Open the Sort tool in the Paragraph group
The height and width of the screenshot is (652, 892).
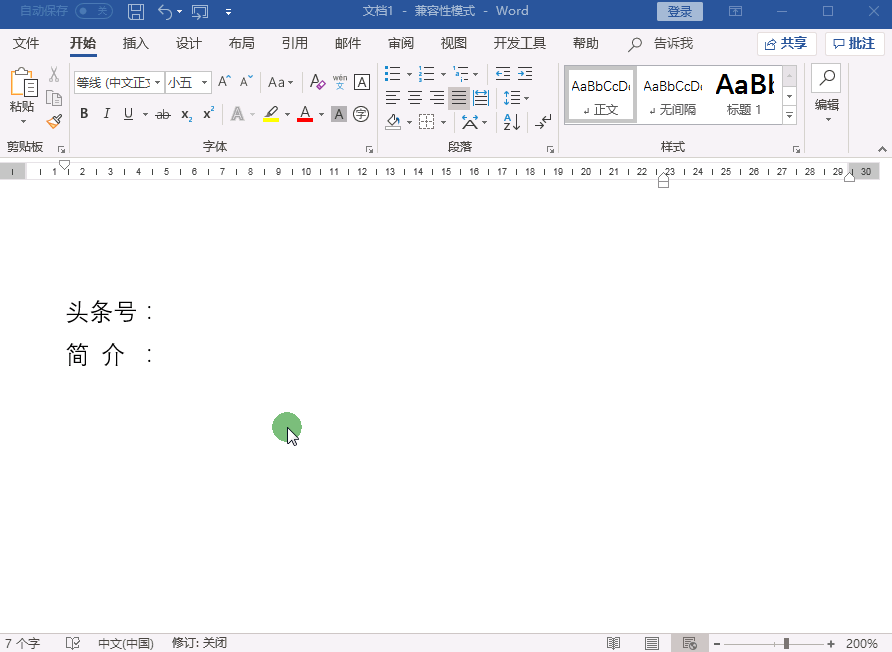509,121
